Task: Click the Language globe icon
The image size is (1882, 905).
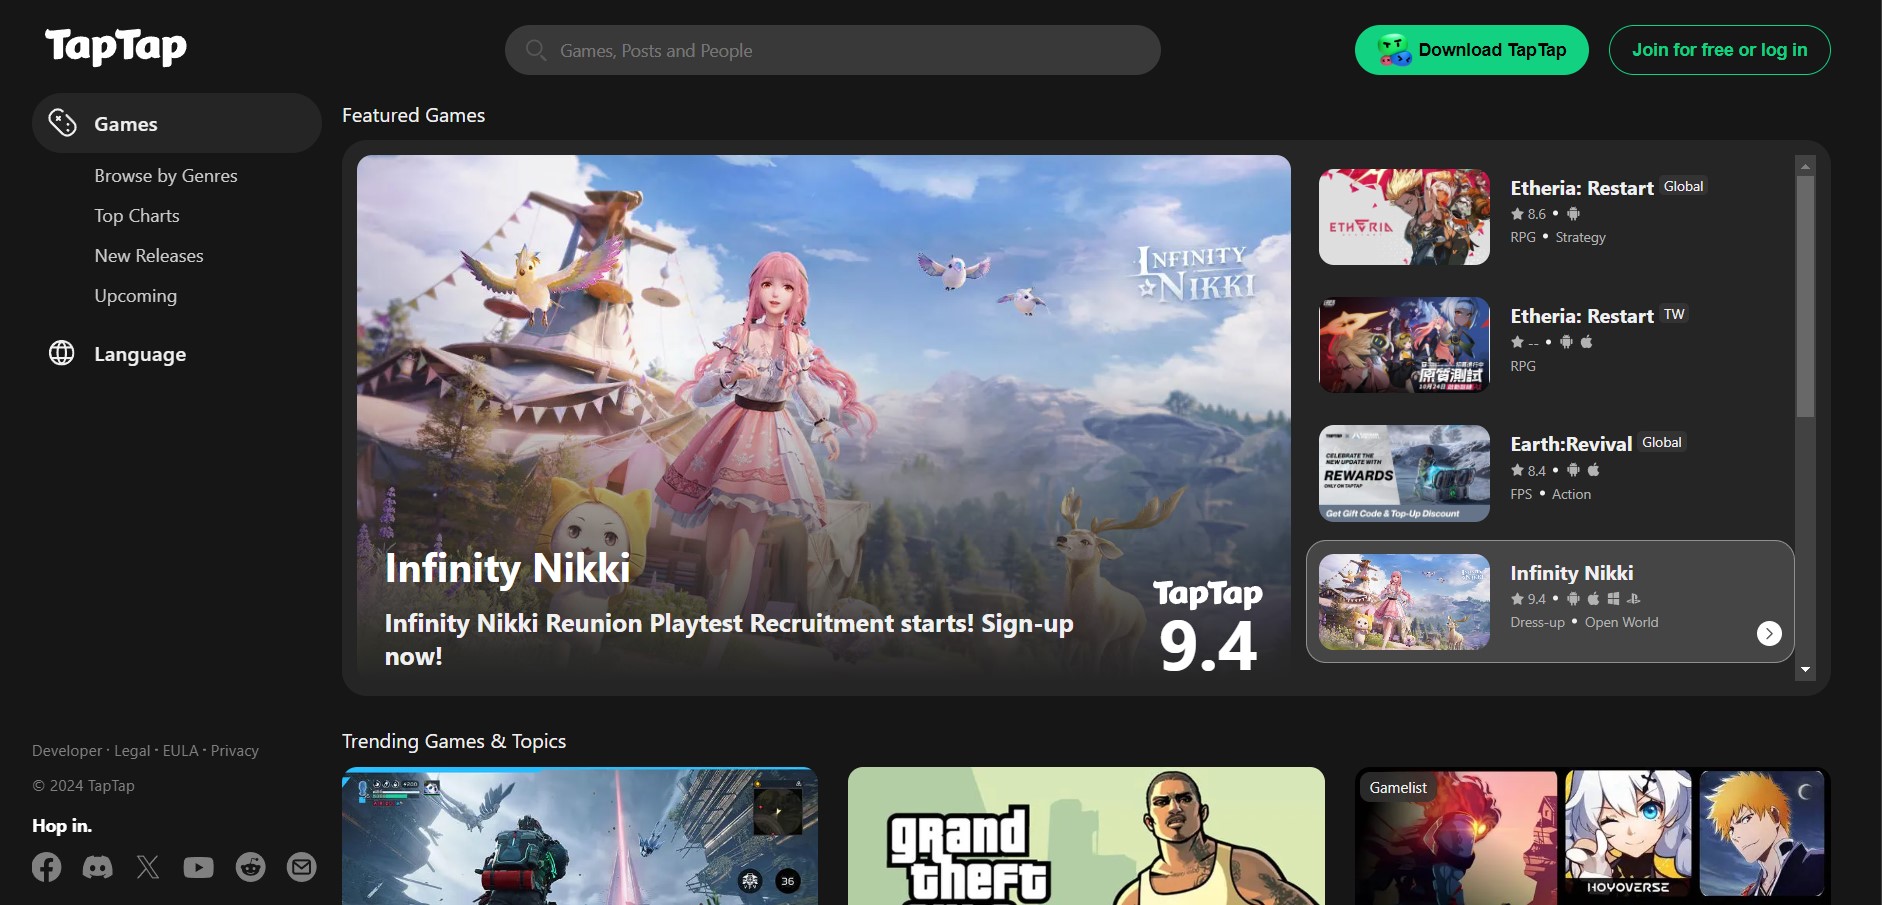Action: [x=62, y=353]
